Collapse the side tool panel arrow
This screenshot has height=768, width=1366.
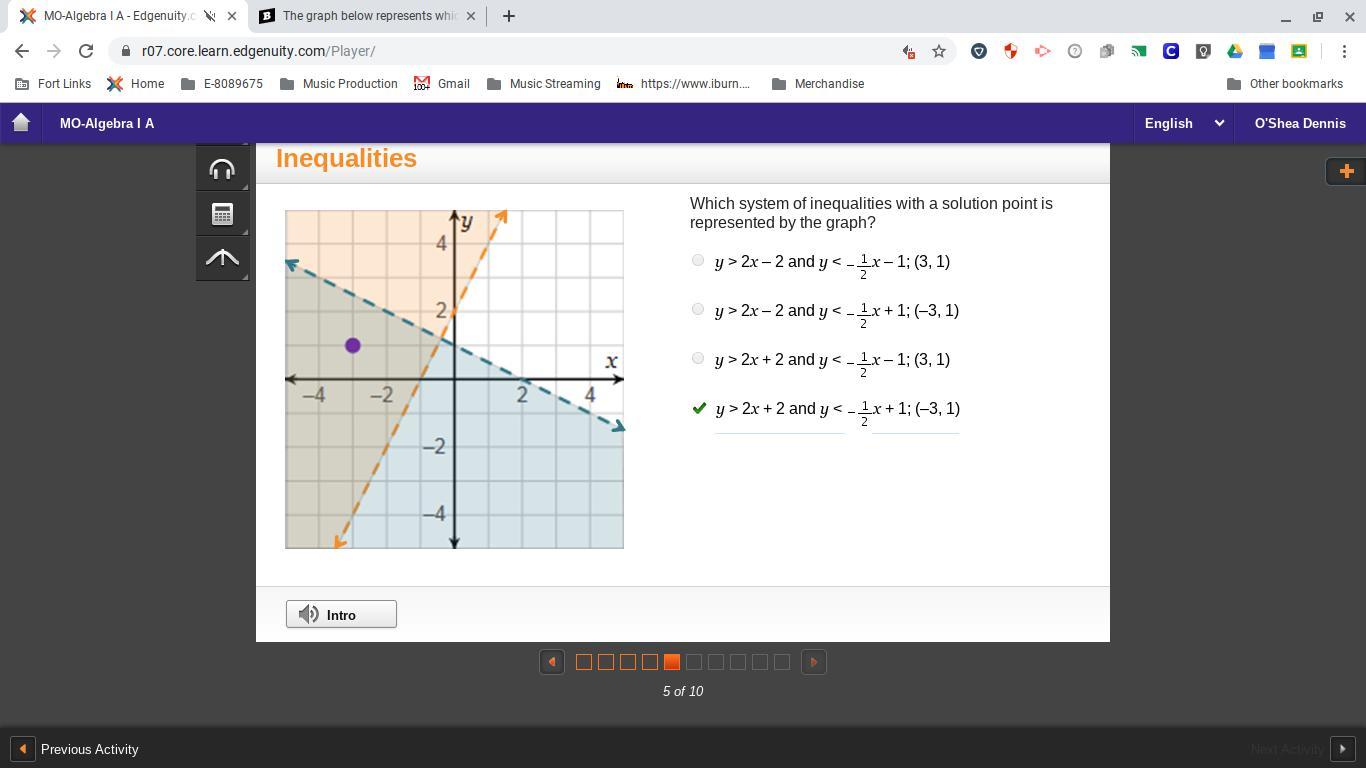click(x=222, y=258)
